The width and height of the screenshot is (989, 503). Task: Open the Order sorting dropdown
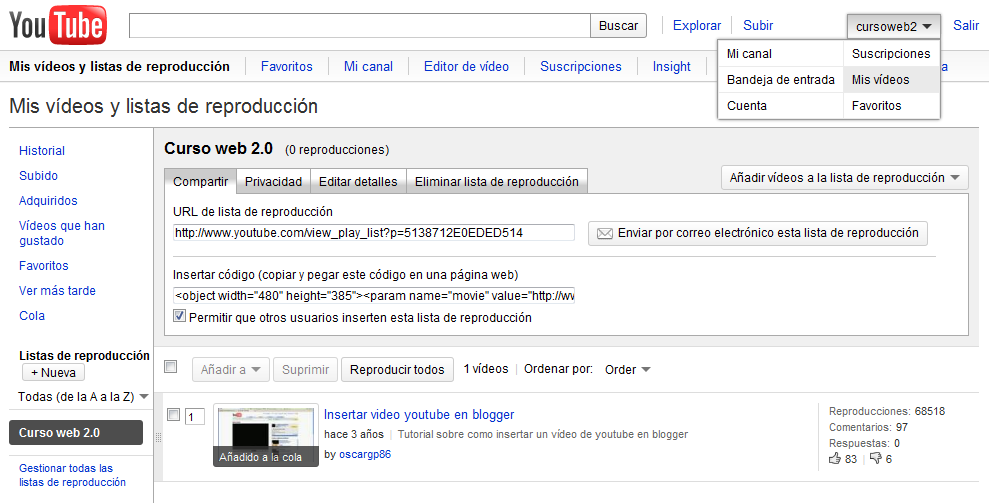[628, 370]
